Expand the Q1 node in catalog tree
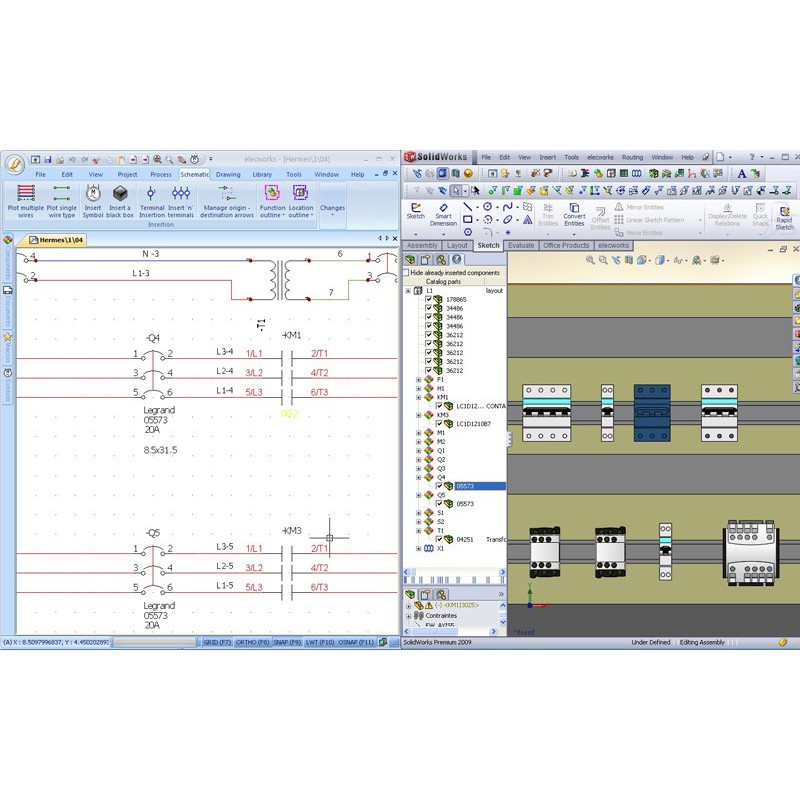800x800 pixels. [418, 451]
